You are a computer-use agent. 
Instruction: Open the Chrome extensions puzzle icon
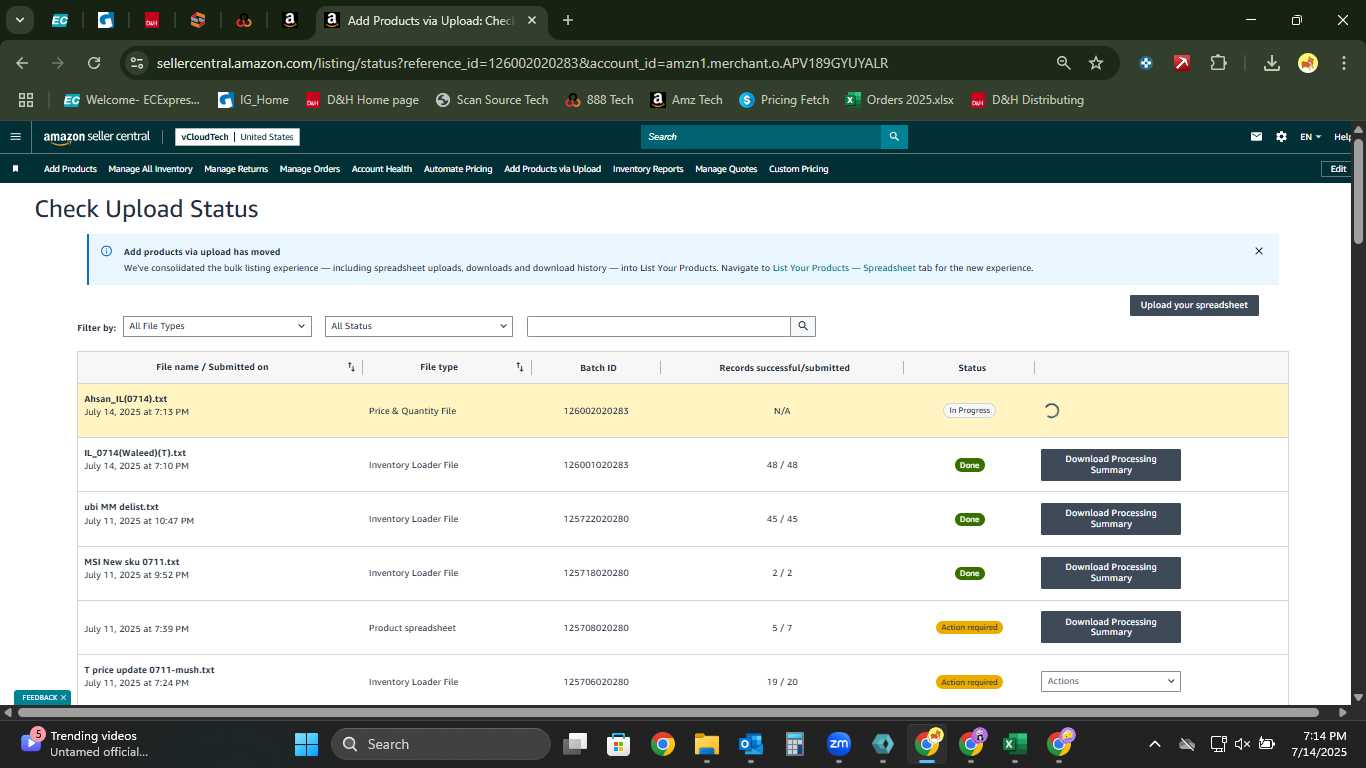tap(1218, 63)
